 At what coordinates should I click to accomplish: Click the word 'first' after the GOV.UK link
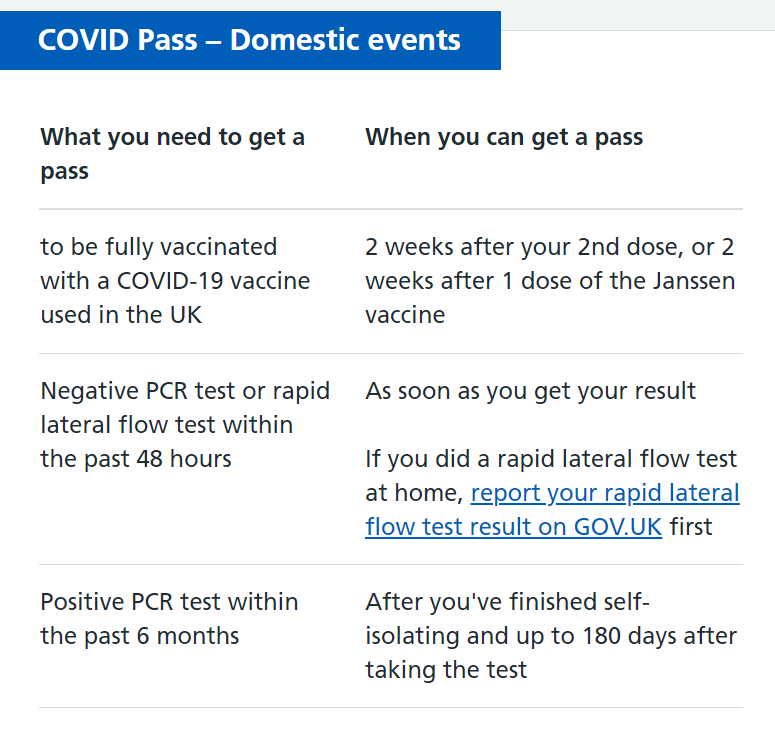[x=691, y=526]
